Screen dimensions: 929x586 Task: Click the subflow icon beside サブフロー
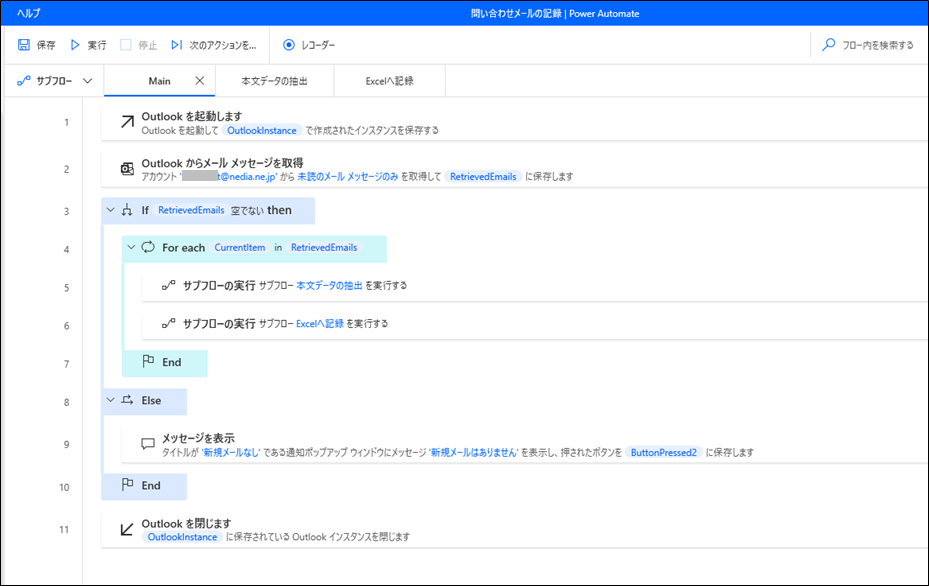(x=24, y=81)
